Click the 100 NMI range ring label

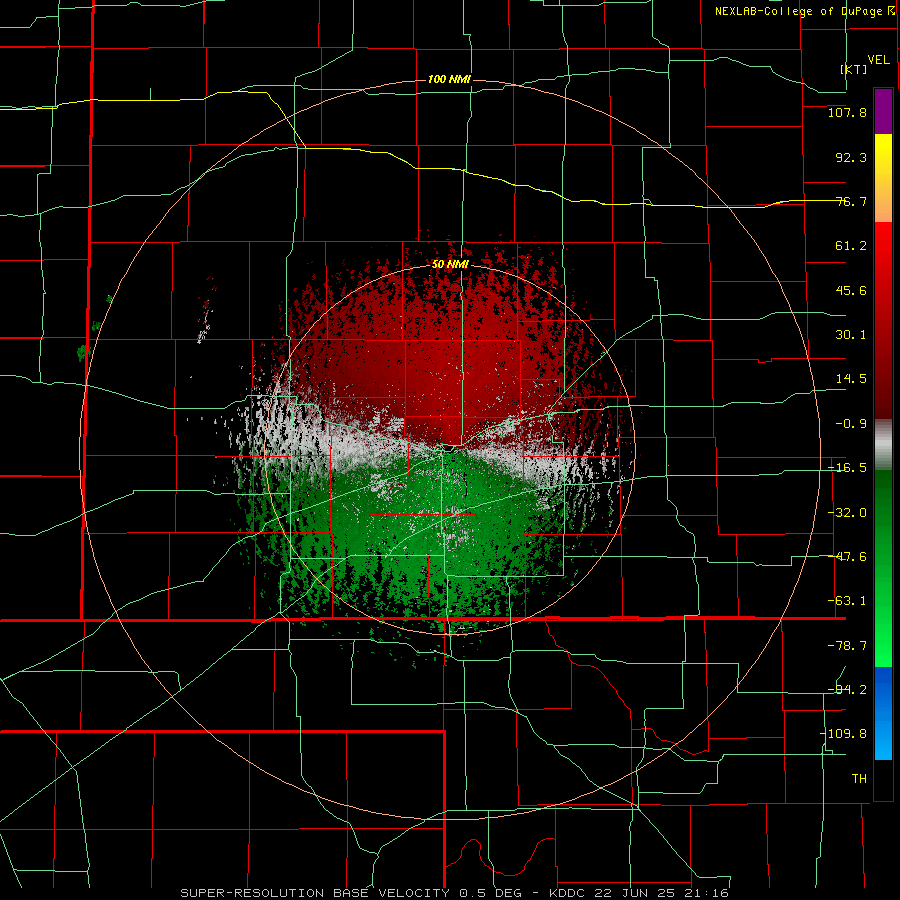pos(449,79)
